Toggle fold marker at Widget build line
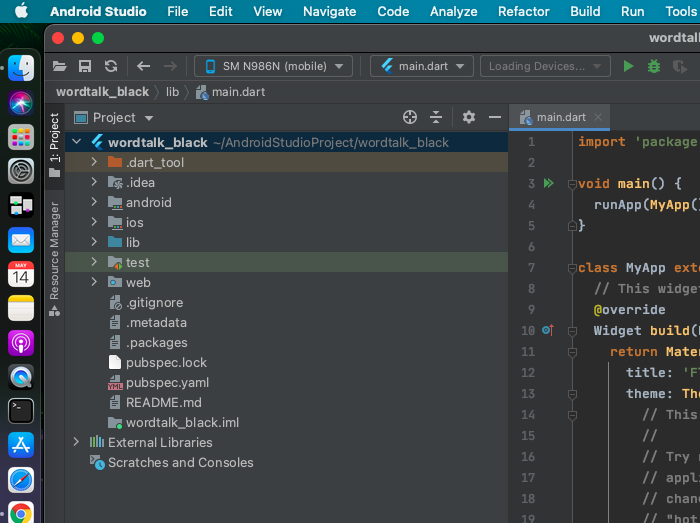This screenshot has height=523, width=700. pyautogui.click(x=572, y=331)
